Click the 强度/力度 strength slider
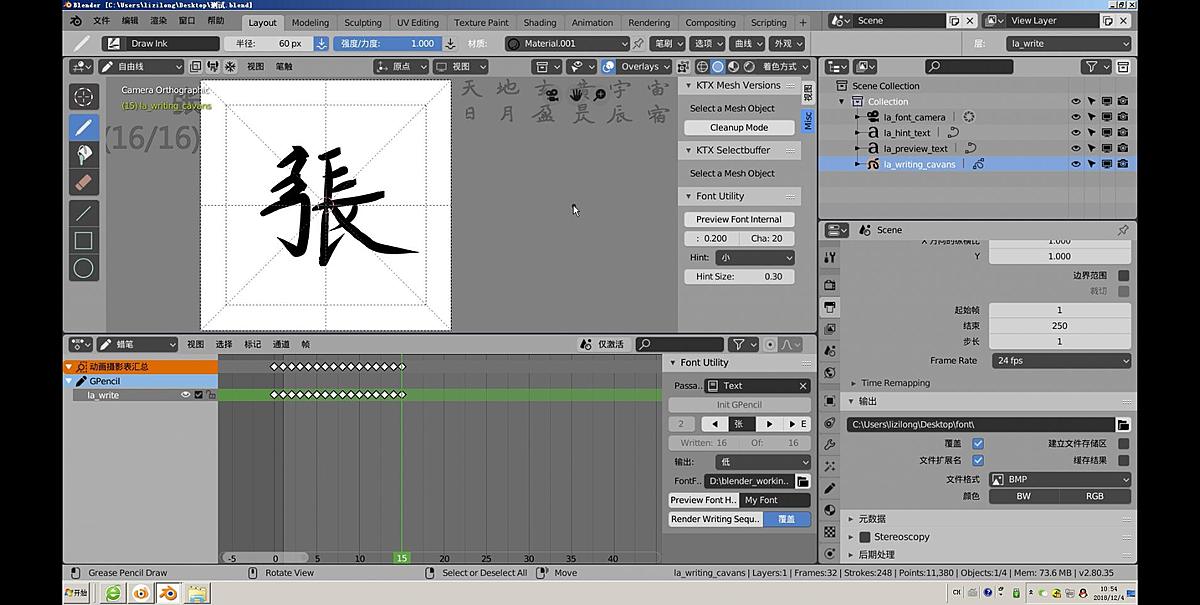1200x605 pixels. coord(387,43)
